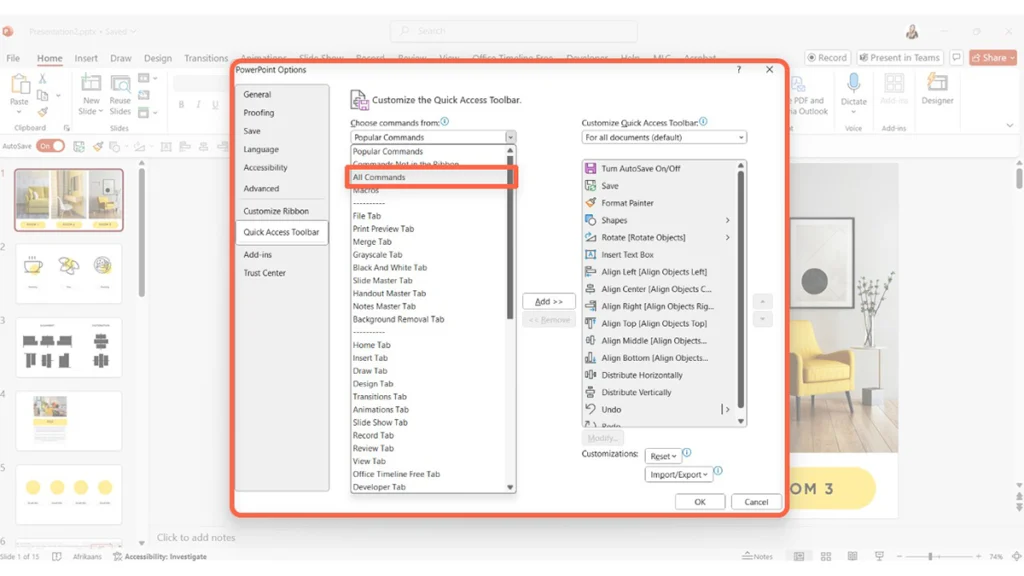The height and width of the screenshot is (576, 1024).
Task: Click the Paste icon in Clipboard group
Action: pyautogui.click(x=20, y=85)
